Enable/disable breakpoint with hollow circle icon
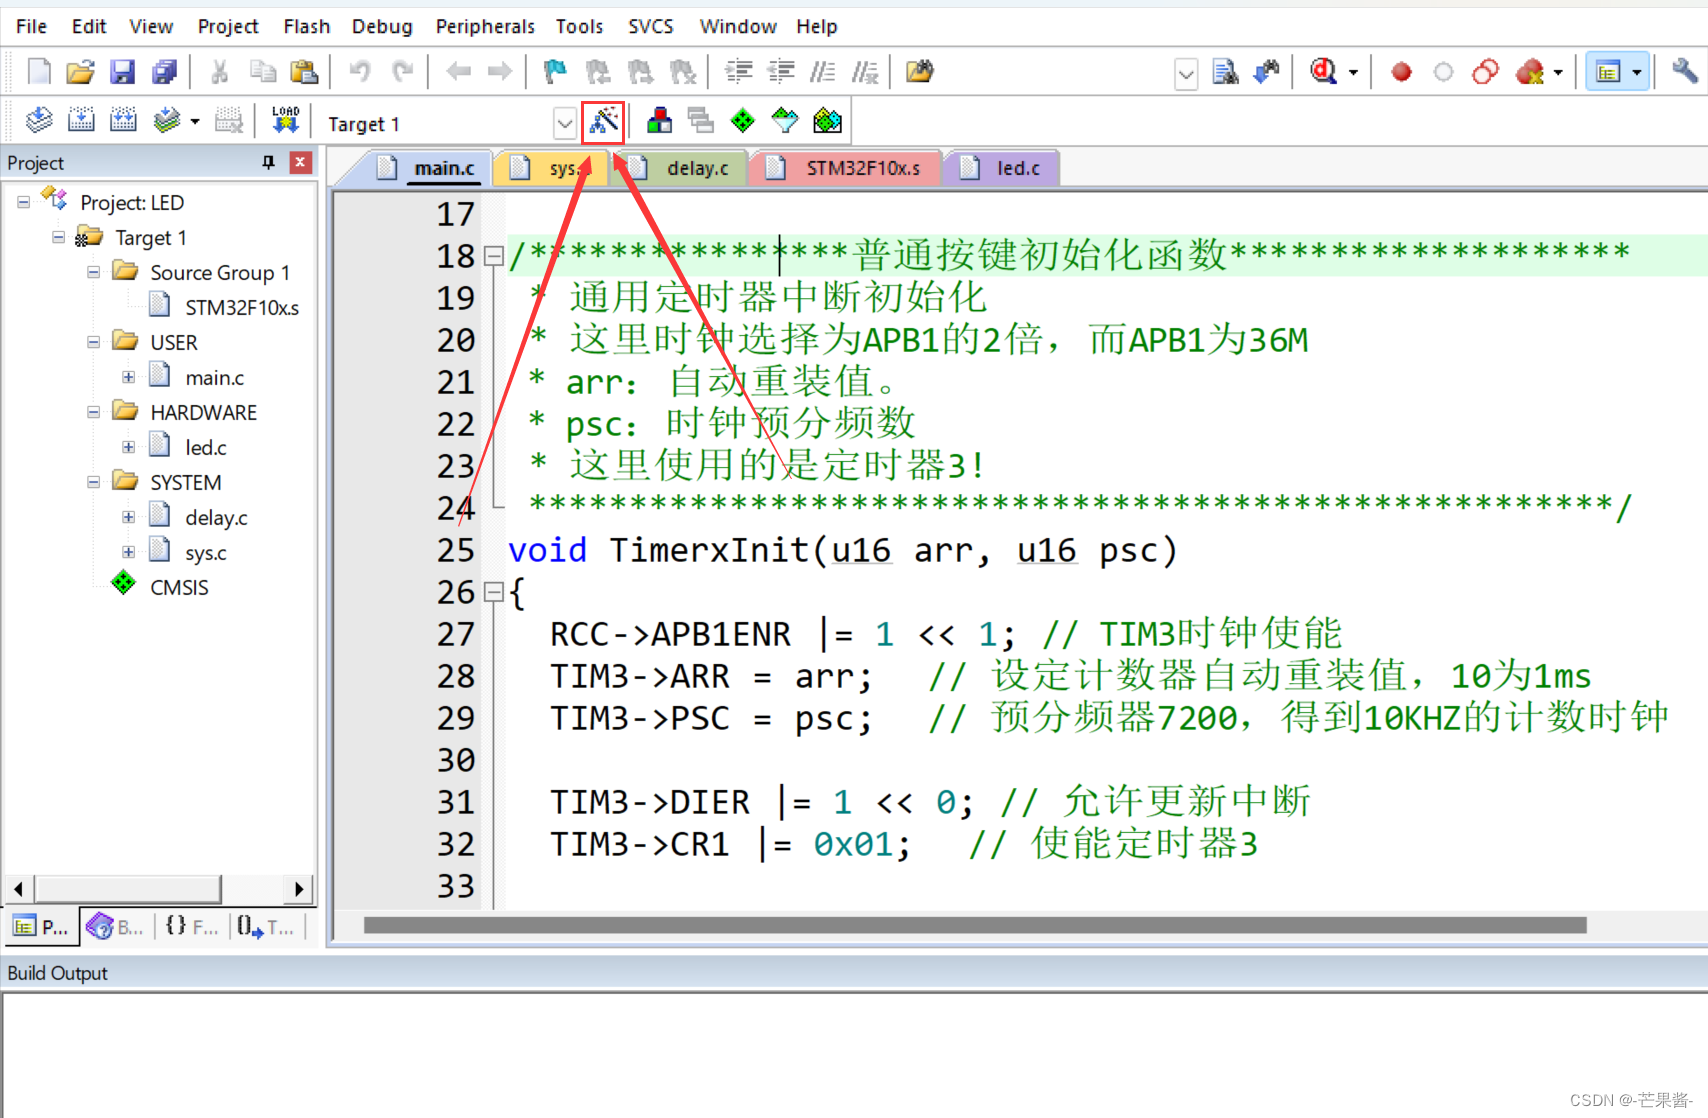1708x1118 pixels. pyautogui.click(x=1443, y=71)
